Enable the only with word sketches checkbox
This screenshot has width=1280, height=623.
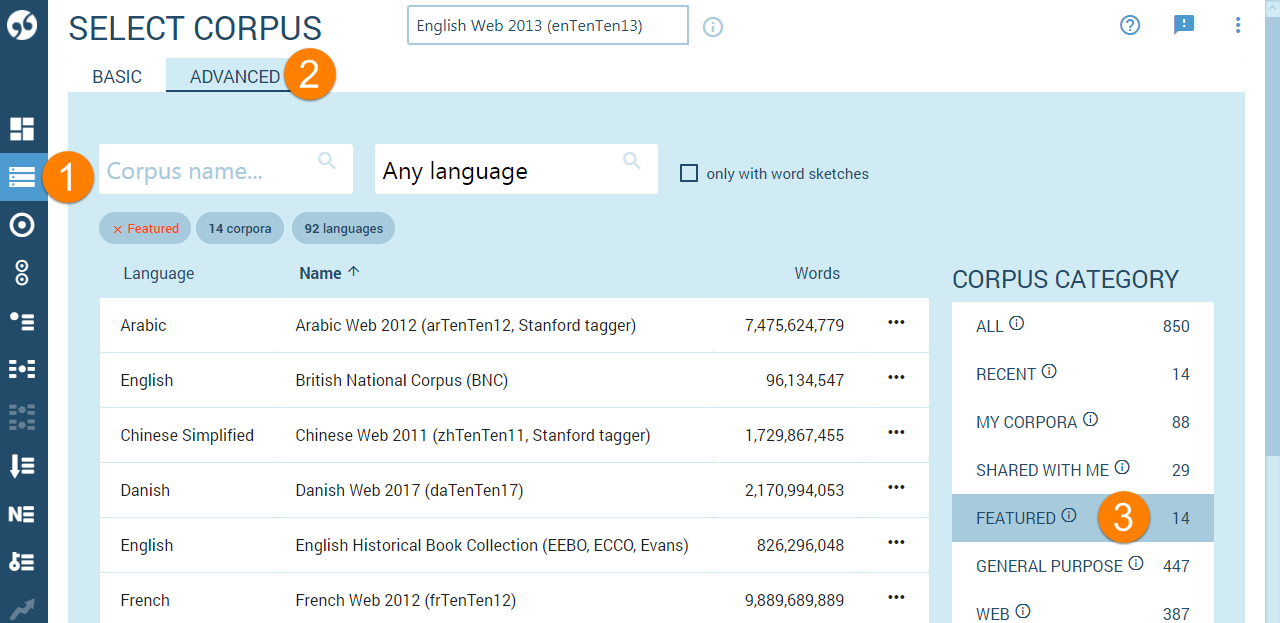click(x=689, y=173)
